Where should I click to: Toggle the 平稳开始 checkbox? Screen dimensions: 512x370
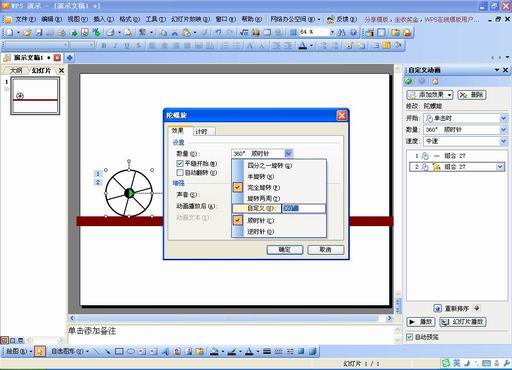(x=180, y=163)
